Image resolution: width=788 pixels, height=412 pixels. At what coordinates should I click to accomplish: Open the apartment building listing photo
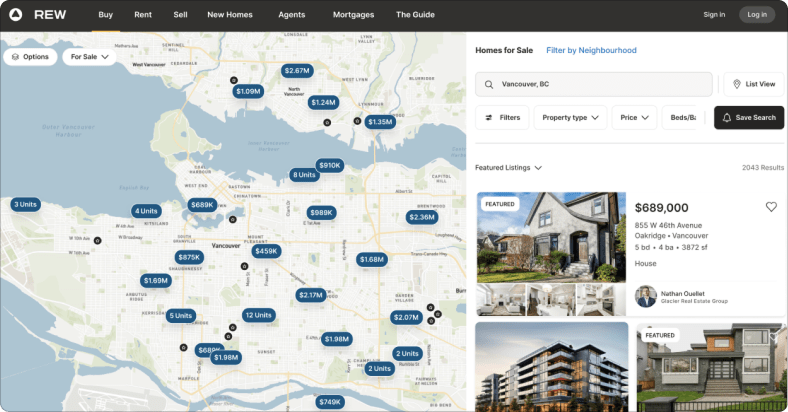pos(551,367)
